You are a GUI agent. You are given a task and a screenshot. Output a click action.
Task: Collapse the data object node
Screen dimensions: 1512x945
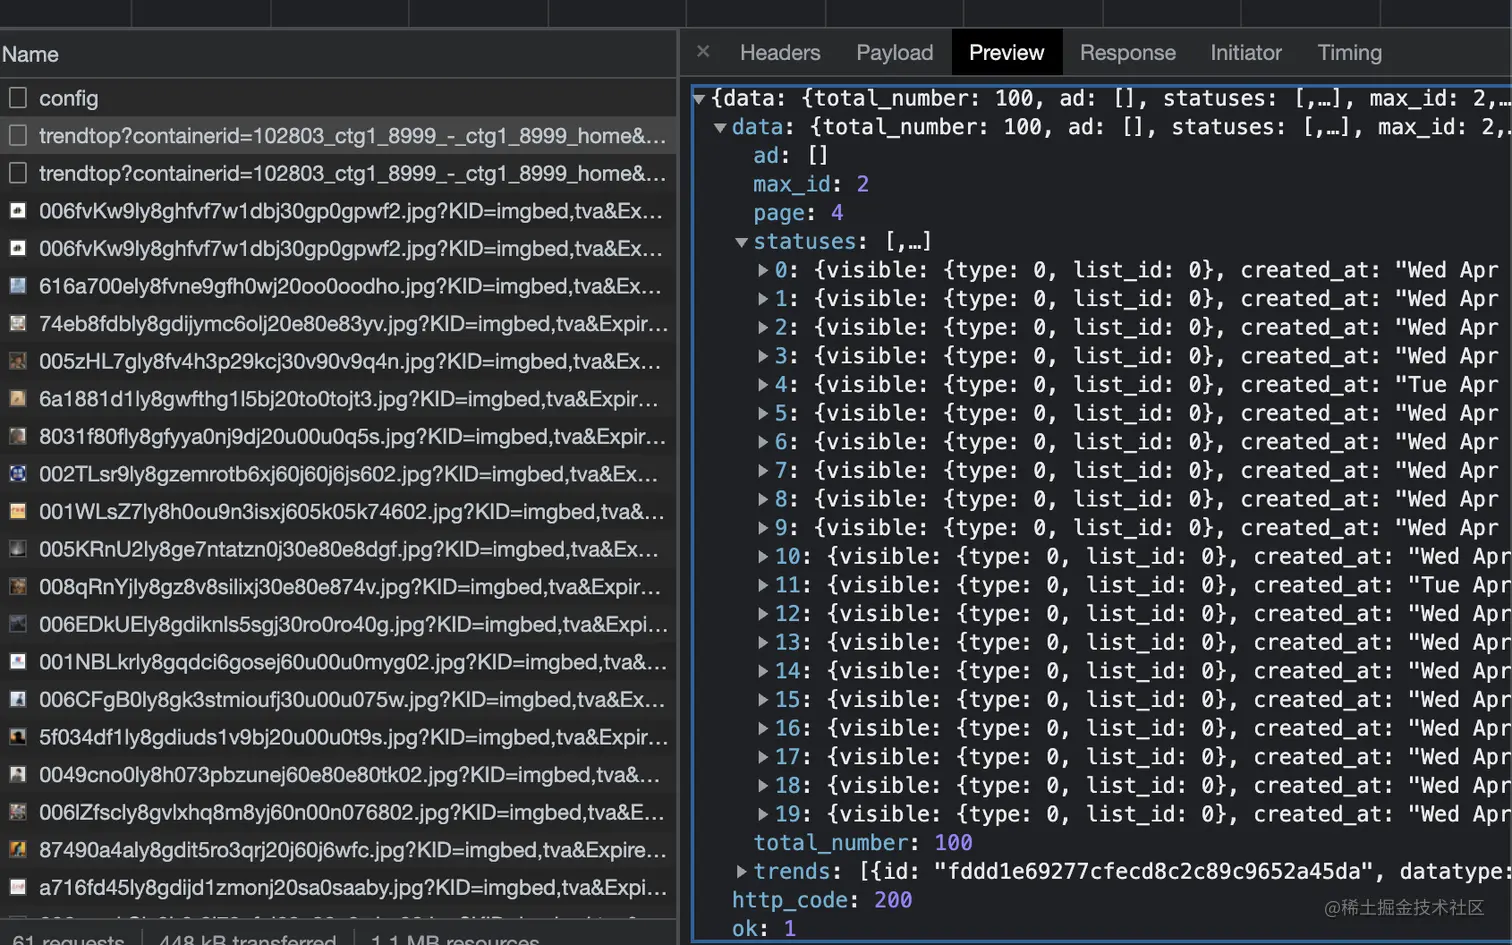(x=720, y=128)
